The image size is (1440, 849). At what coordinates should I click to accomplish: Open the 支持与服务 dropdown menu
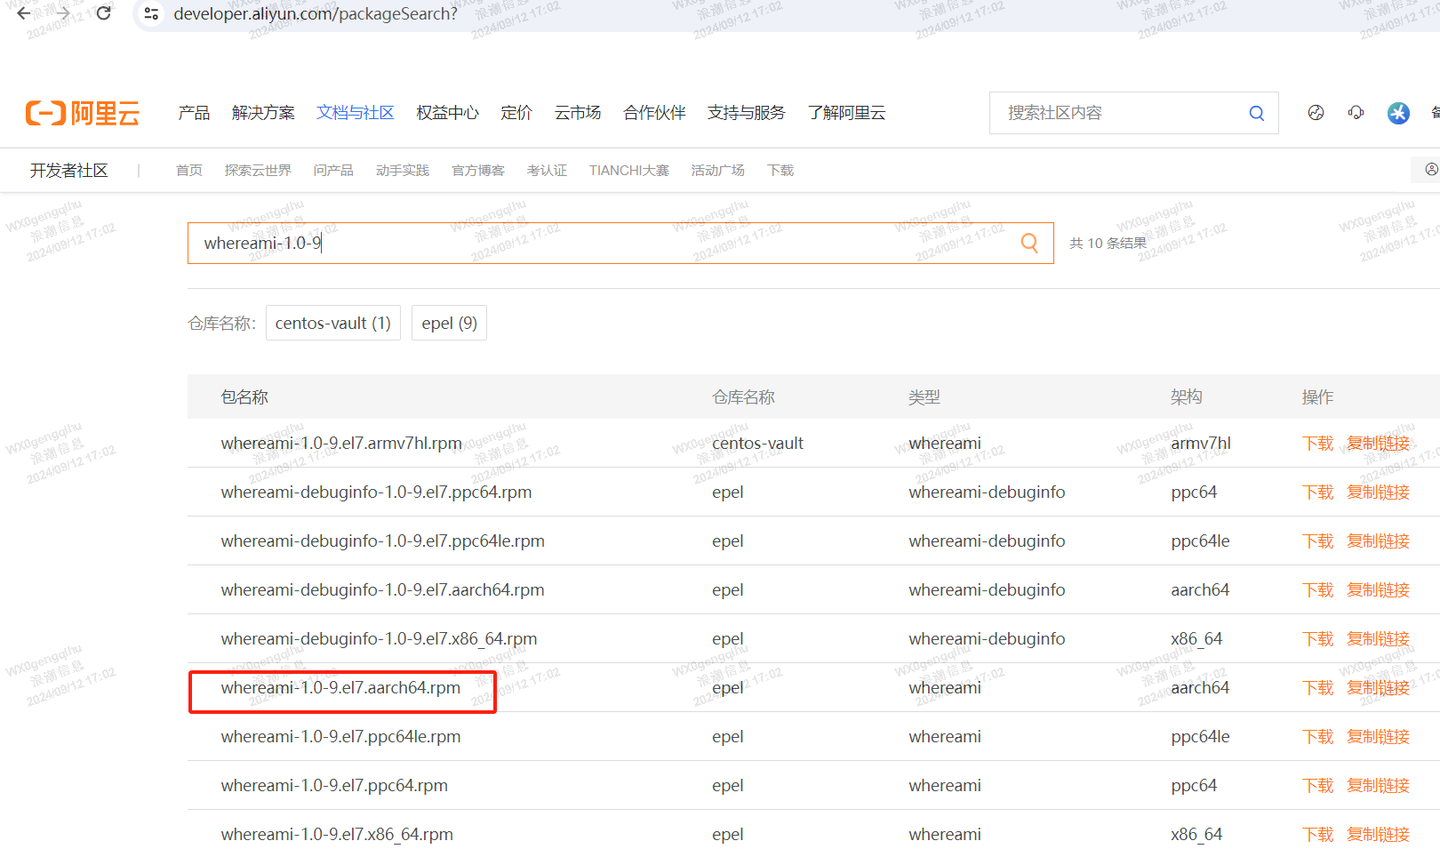746,112
